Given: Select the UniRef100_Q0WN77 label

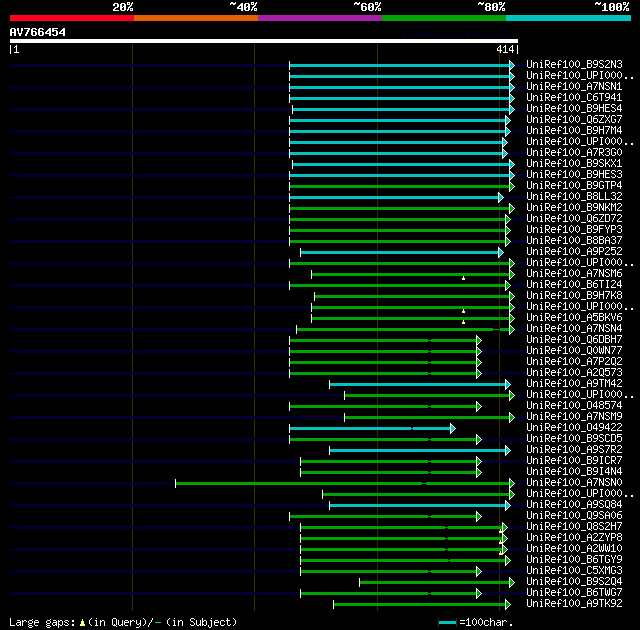Looking at the screenshot, I should click(574, 351).
